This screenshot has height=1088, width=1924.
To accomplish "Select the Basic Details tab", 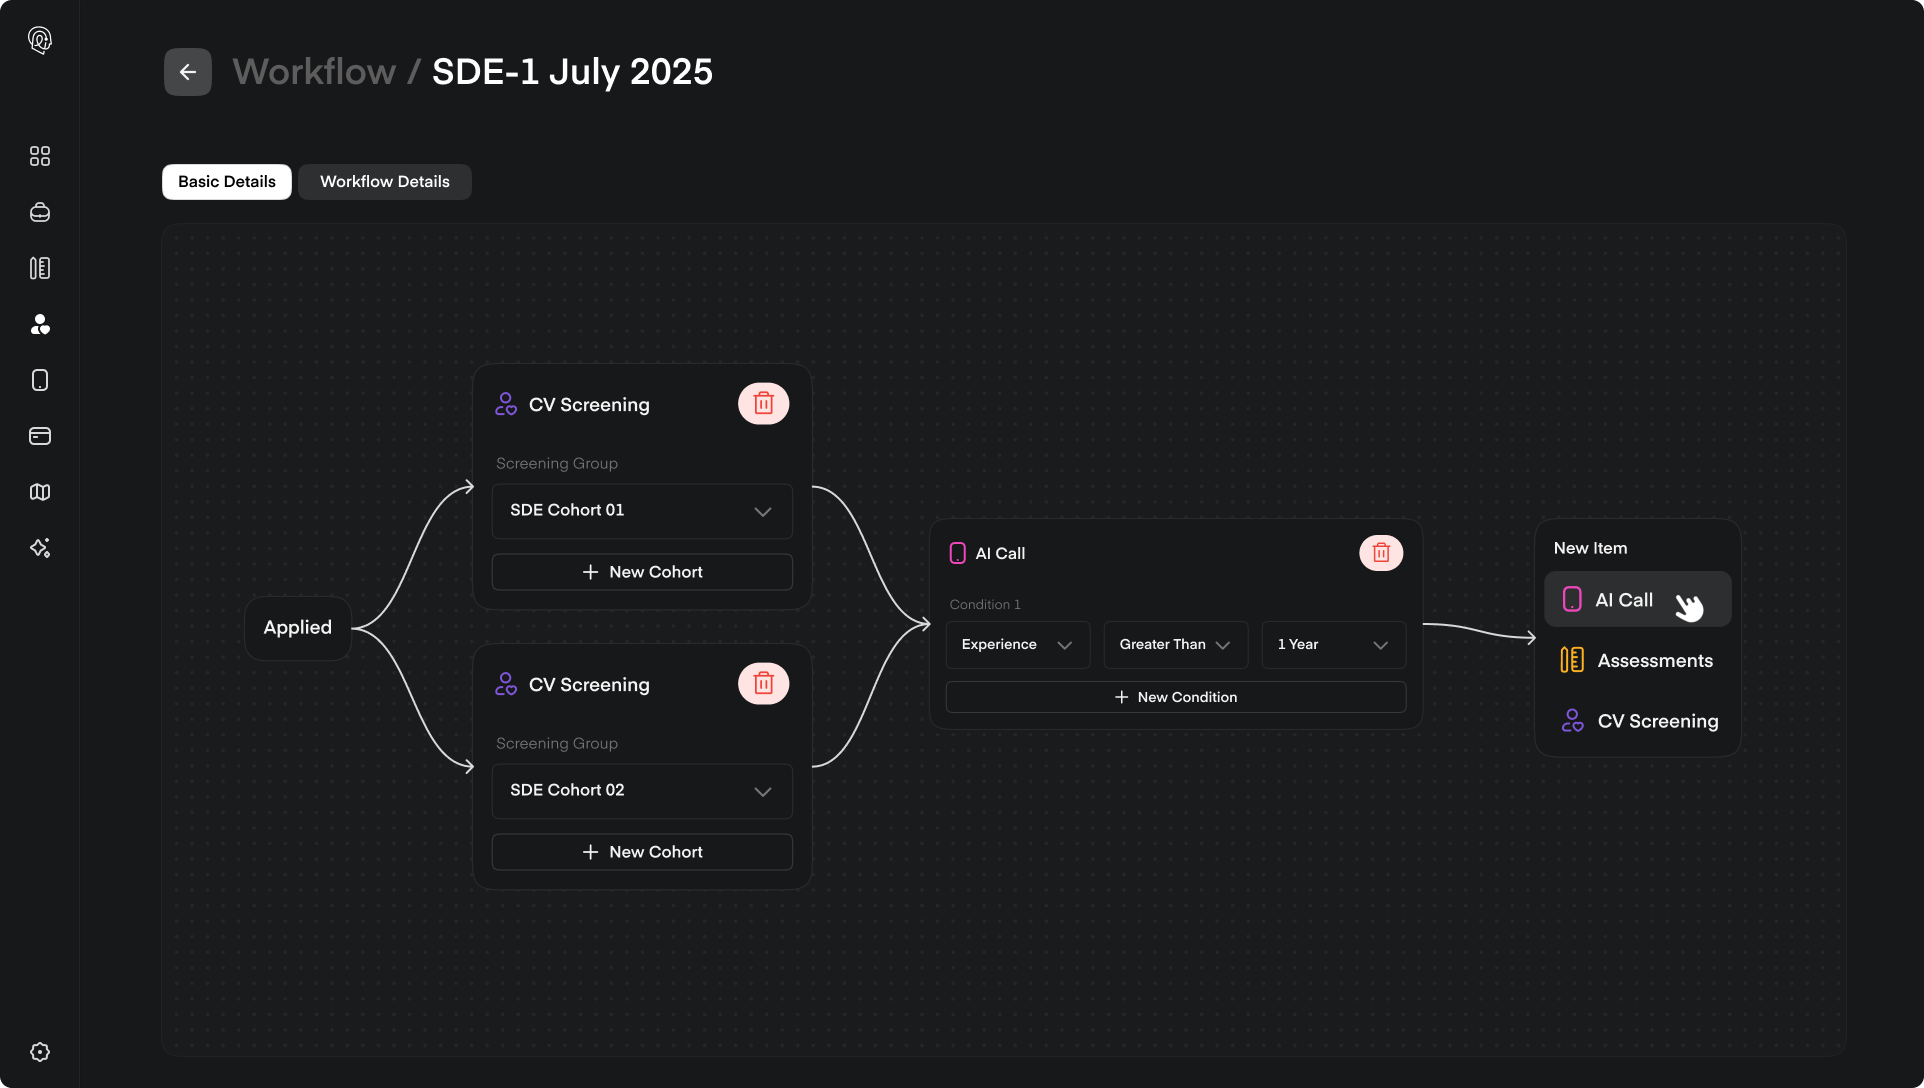I will (x=227, y=182).
